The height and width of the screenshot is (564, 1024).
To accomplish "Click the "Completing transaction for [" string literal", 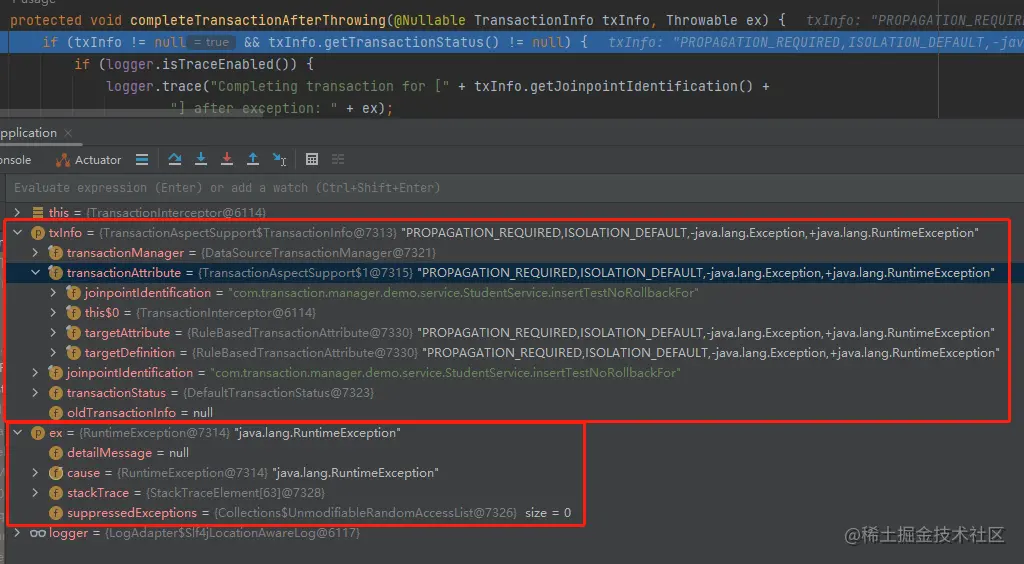I will tap(330, 86).
